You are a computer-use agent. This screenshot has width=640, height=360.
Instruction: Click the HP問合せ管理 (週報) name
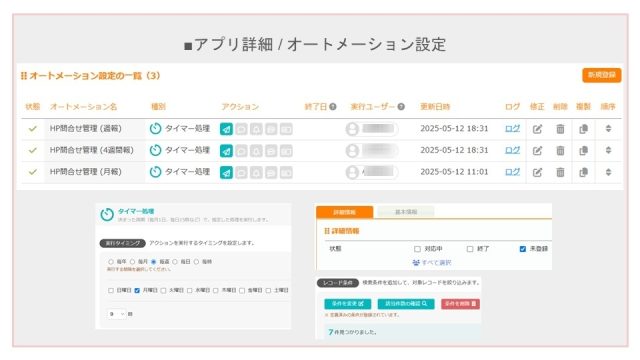(x=86, y=129)
